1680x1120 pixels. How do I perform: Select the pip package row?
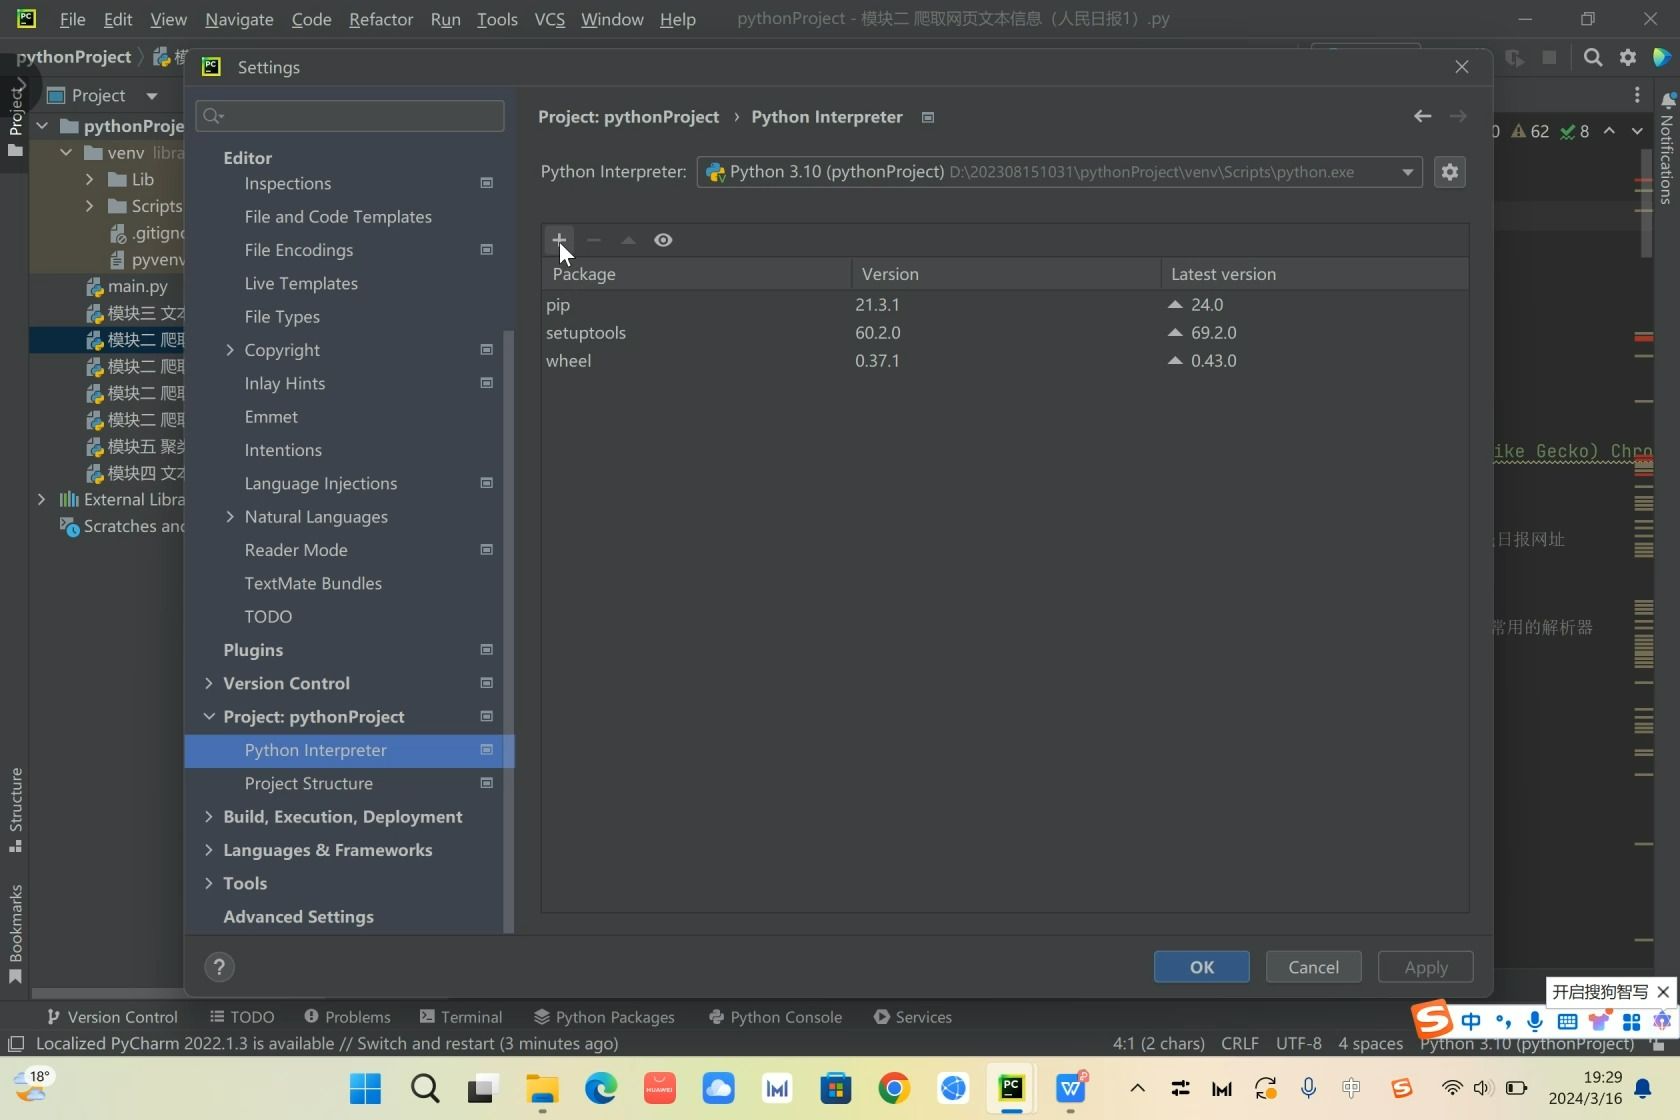pyautogui.click(x=1005, y=305)
